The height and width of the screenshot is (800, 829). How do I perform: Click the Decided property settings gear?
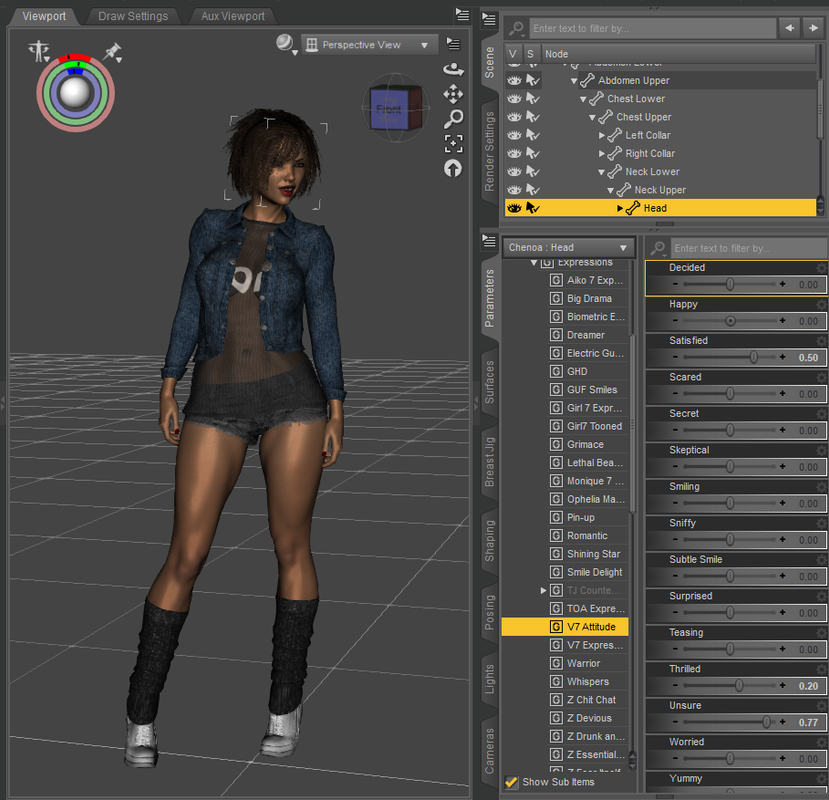(x=821, y=268)
